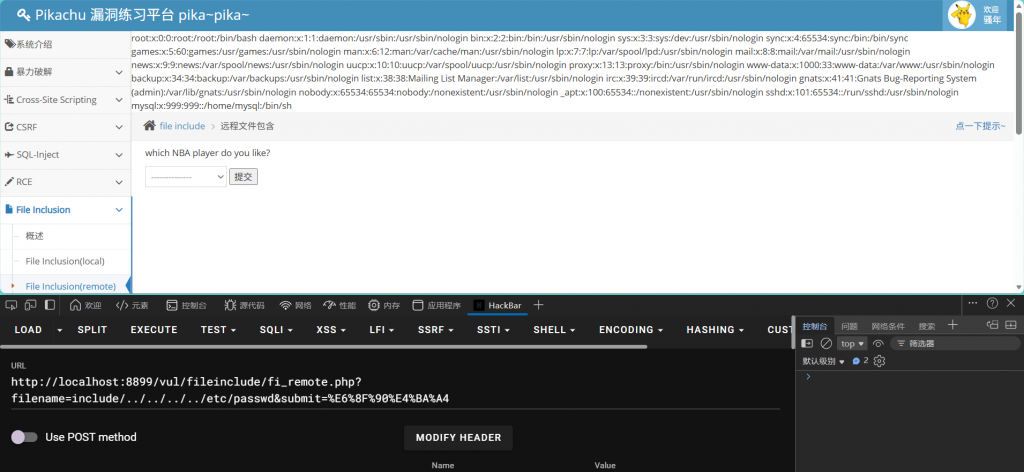Open 概述 under File Inclusion

click(35, 236)
